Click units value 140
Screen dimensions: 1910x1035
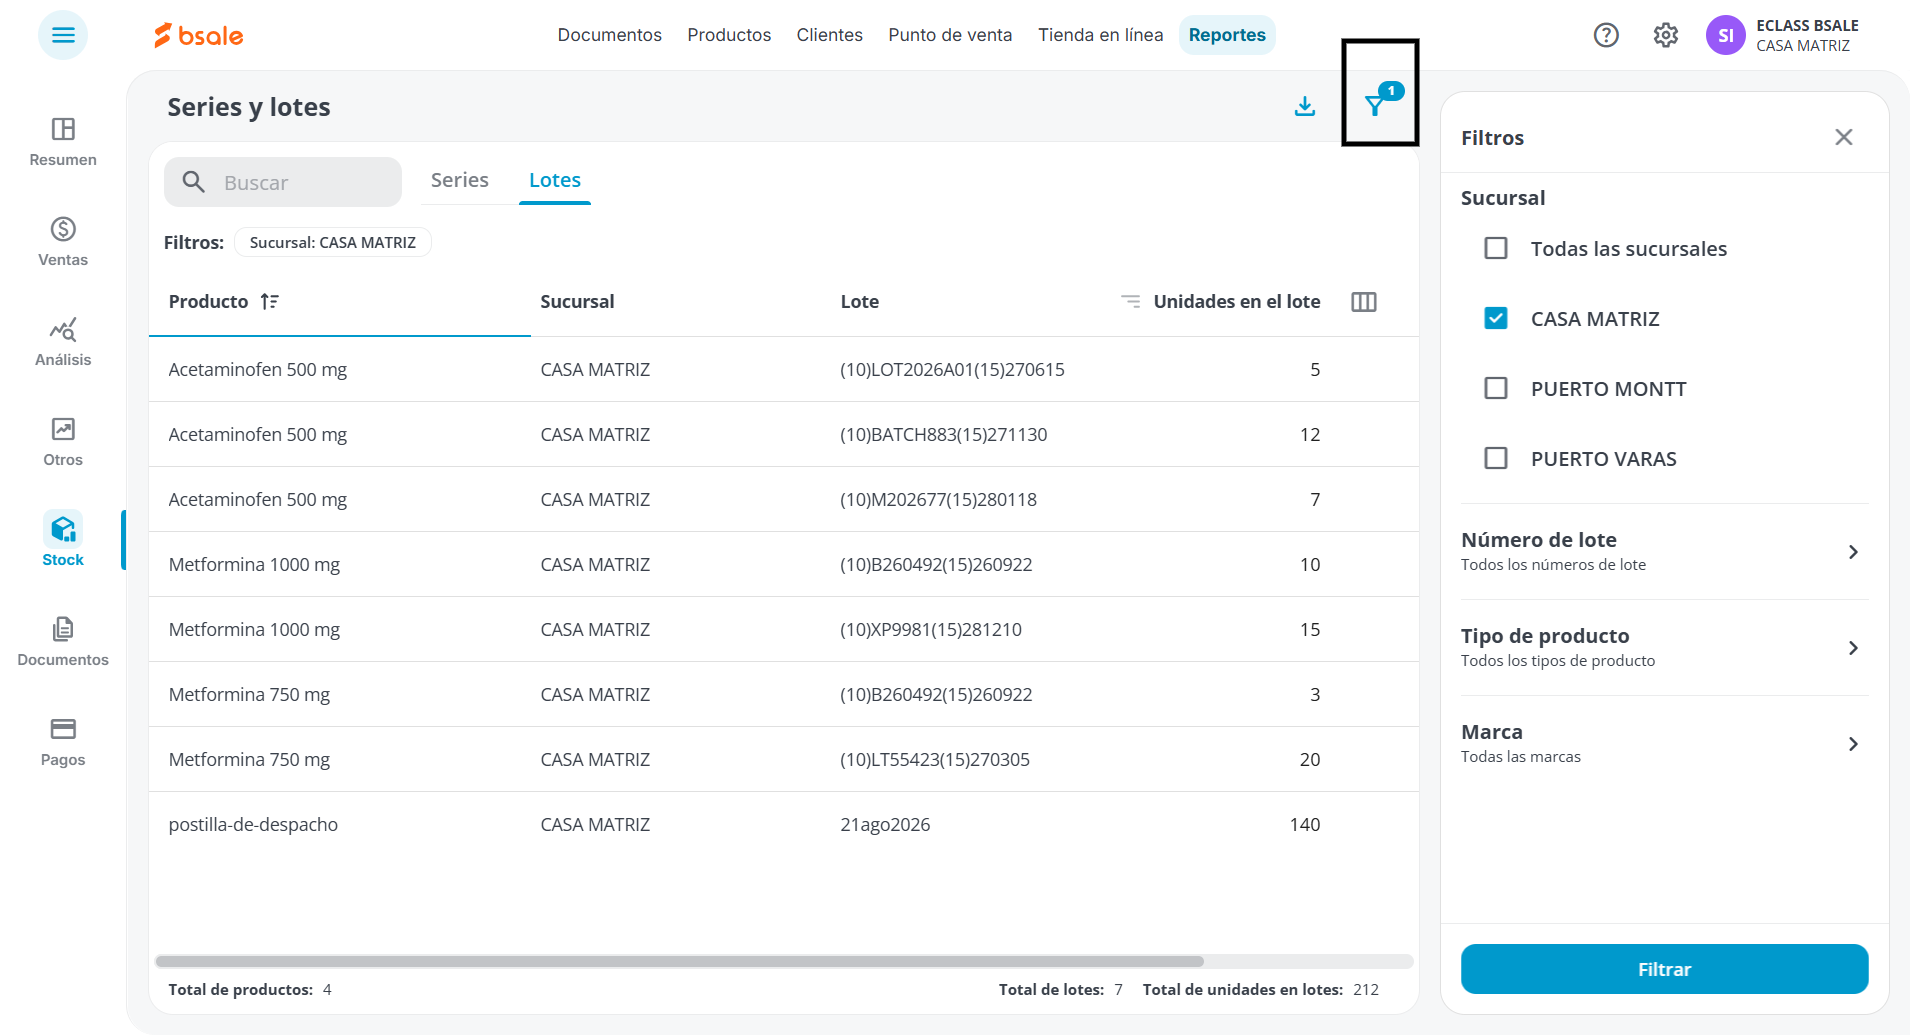click(x=1305, y=825)
